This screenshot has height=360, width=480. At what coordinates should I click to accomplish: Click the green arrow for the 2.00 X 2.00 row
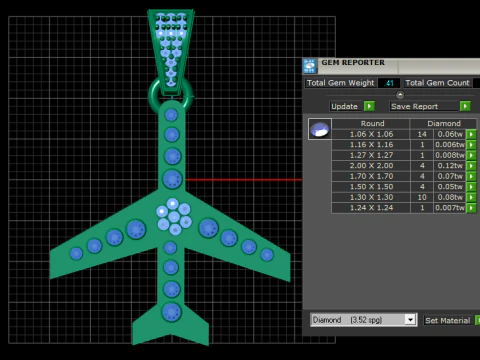click(471, 166)
